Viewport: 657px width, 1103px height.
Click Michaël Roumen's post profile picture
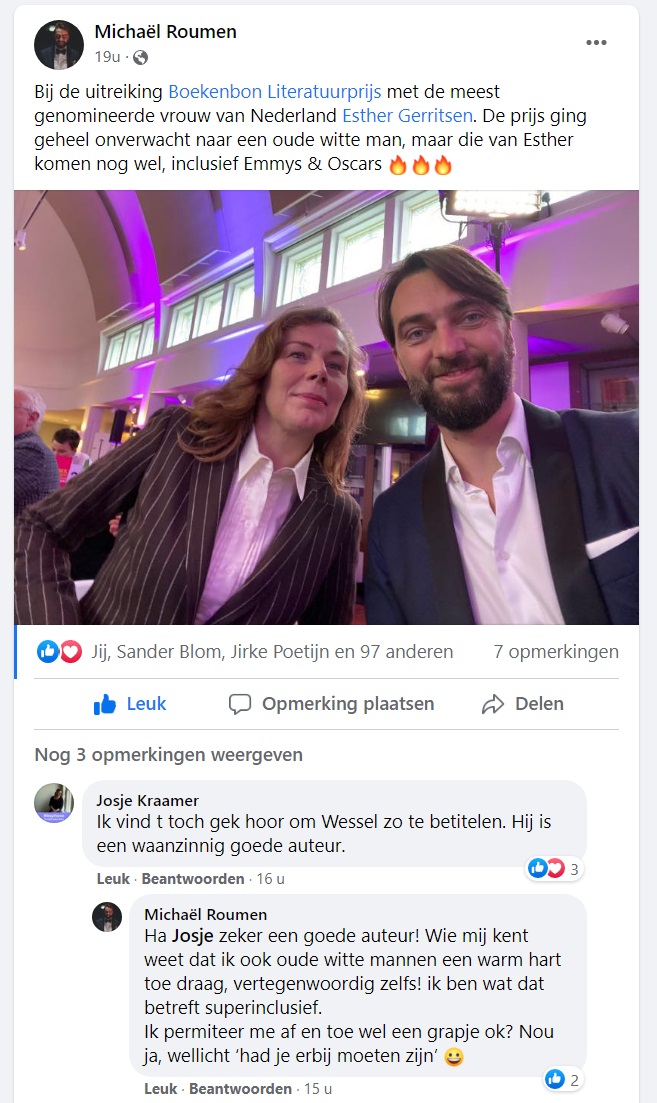[x=59, y=45]
